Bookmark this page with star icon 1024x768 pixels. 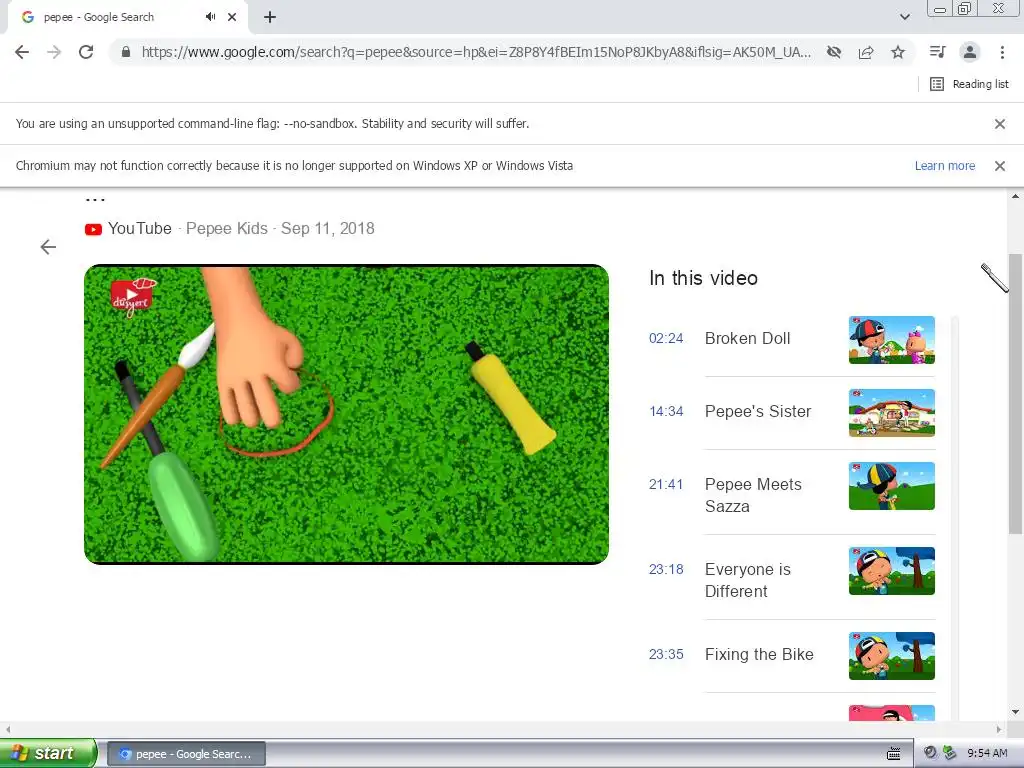click(x=898, y=52)
